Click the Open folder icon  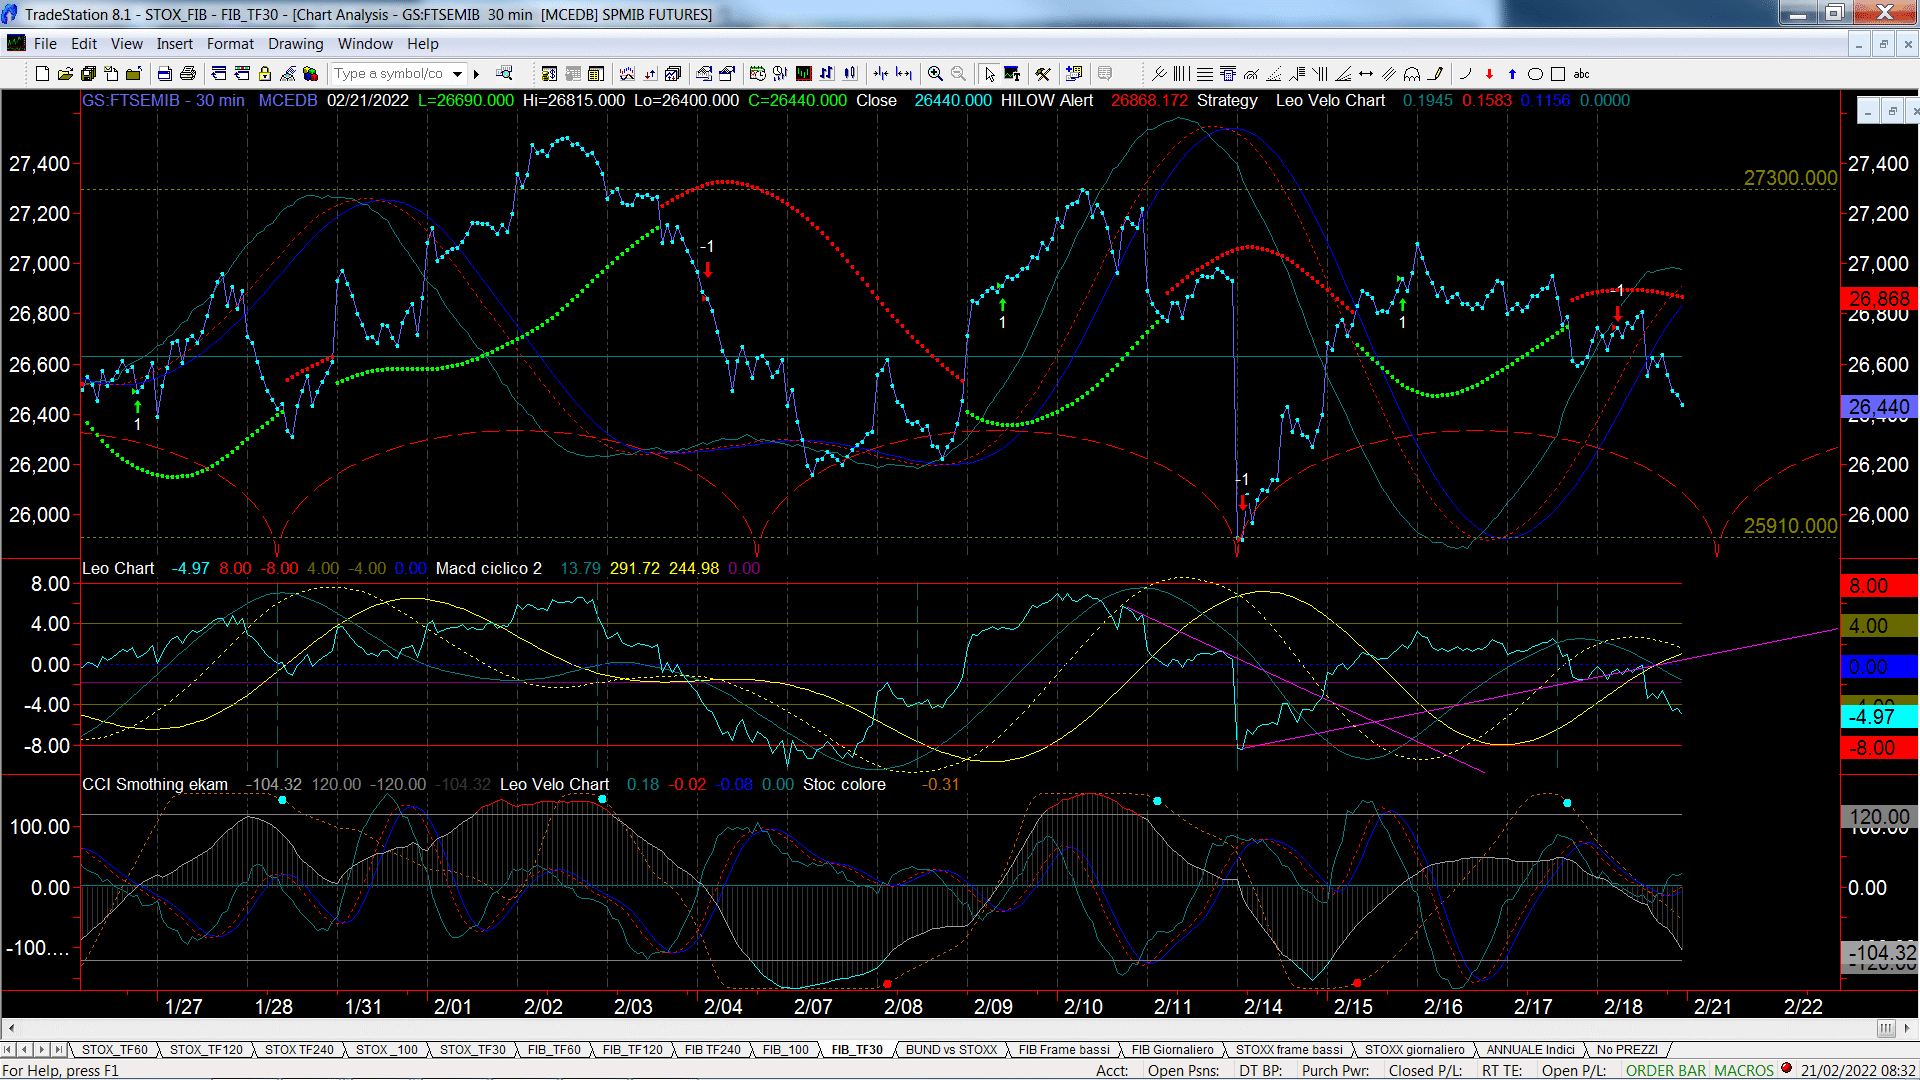65,74
